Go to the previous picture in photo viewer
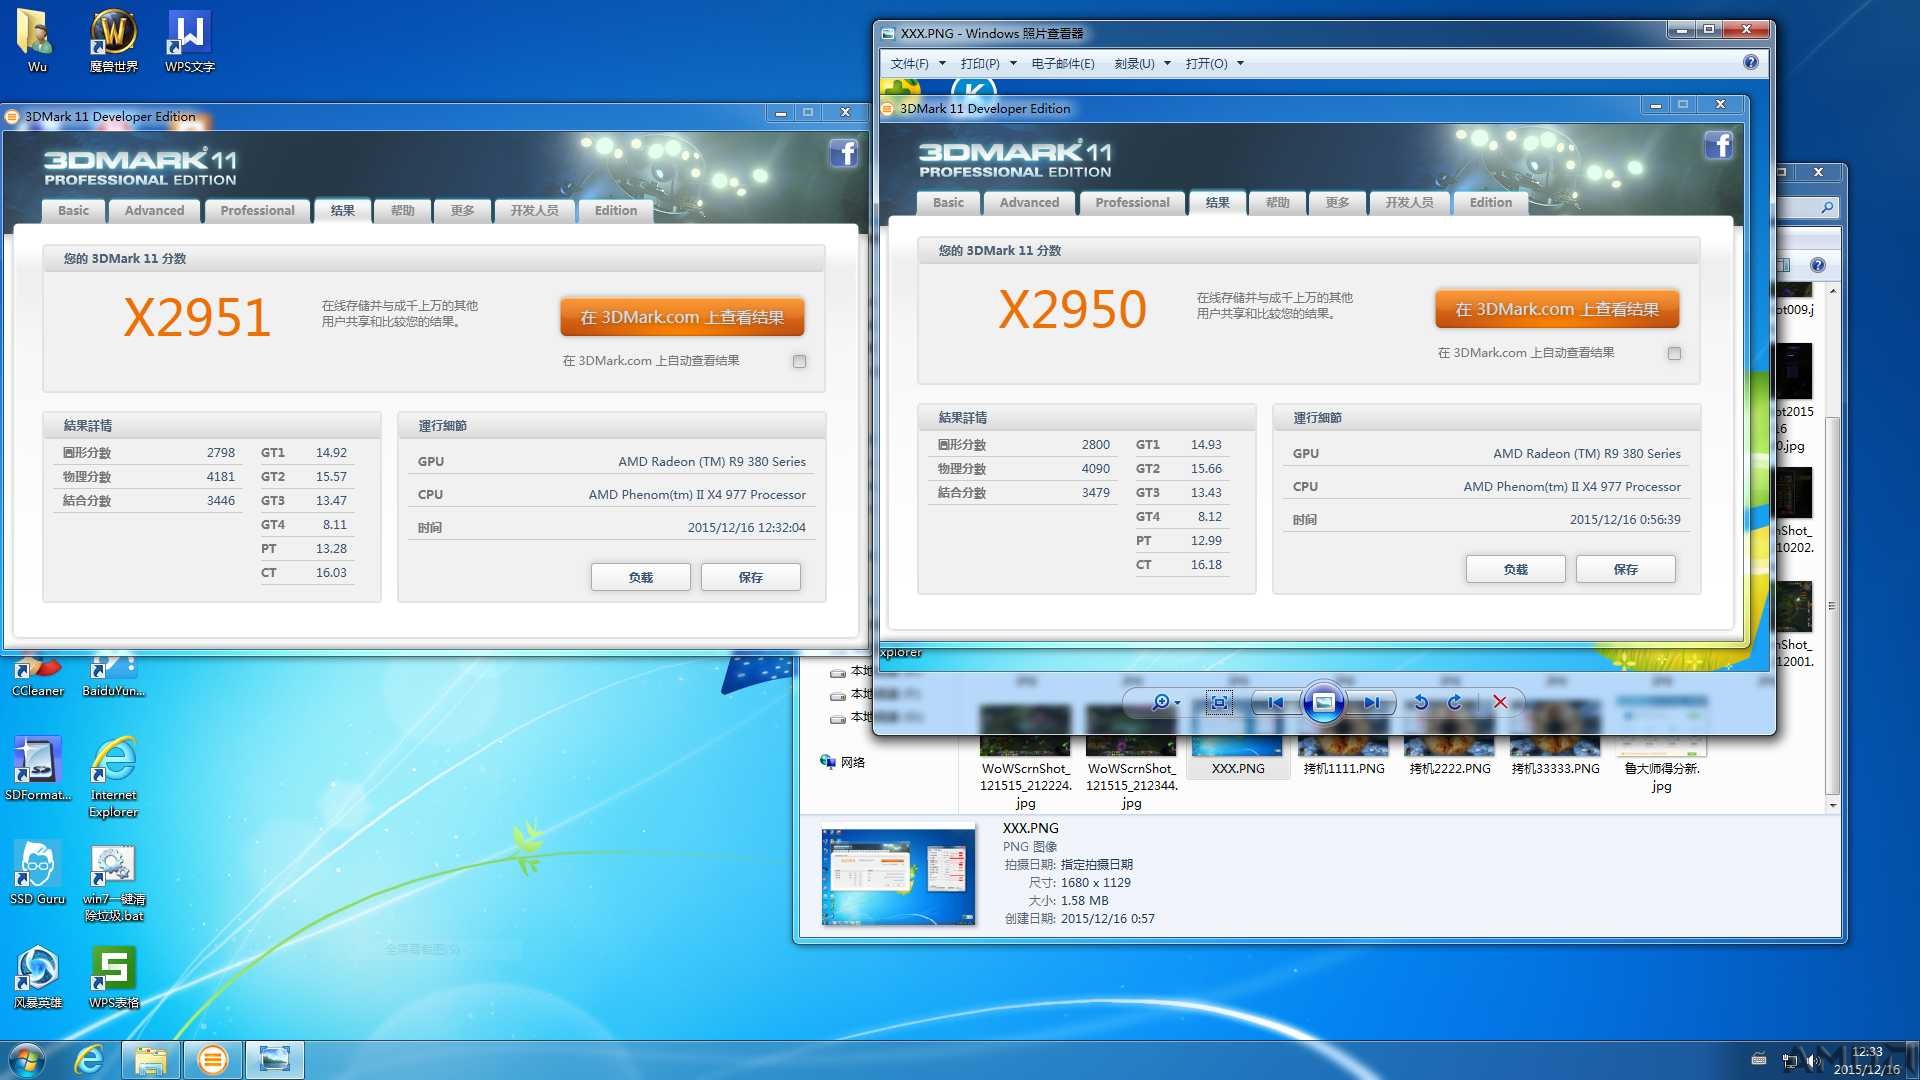1920x1080 pixels. tap(1275, 703)
